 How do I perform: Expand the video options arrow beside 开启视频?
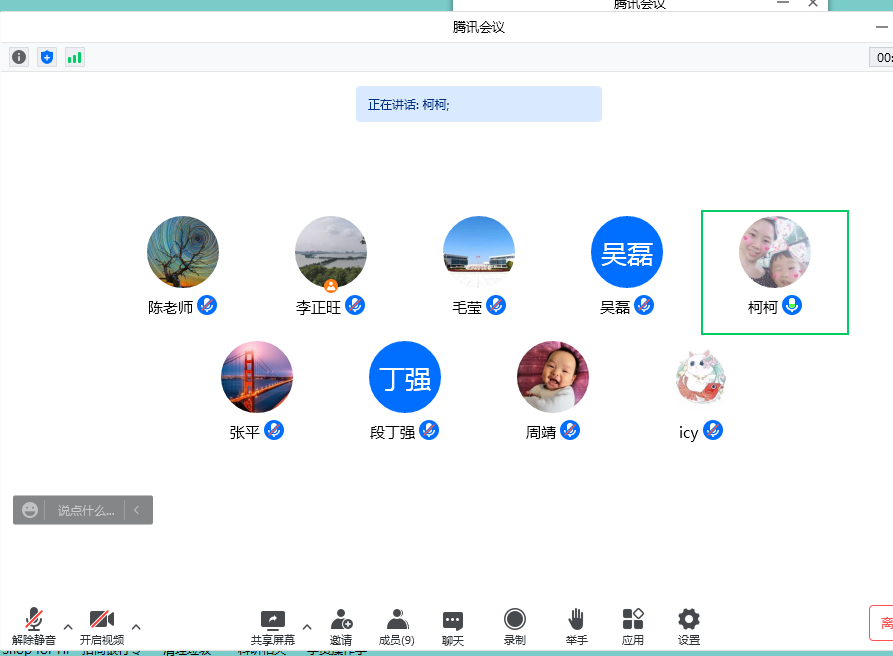136,627
